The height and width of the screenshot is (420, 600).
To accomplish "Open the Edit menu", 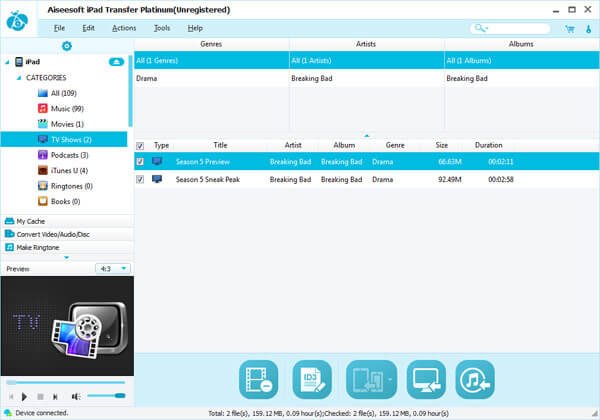I will [88, 28].
